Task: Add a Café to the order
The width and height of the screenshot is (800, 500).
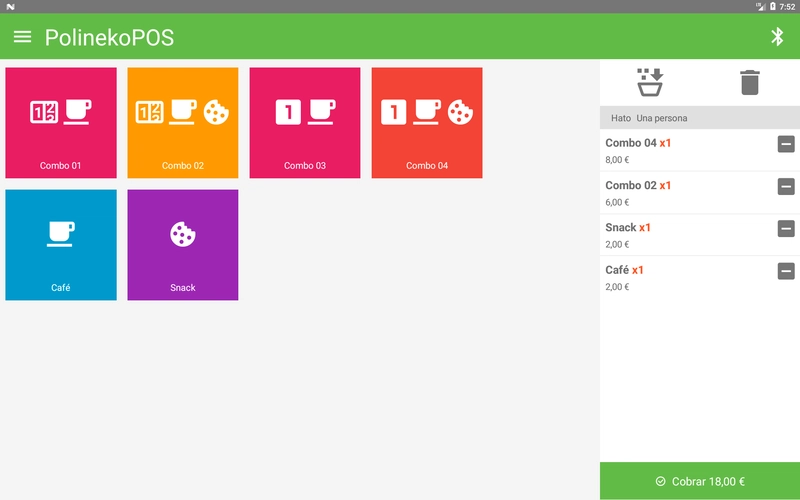Action: [61, 245]
